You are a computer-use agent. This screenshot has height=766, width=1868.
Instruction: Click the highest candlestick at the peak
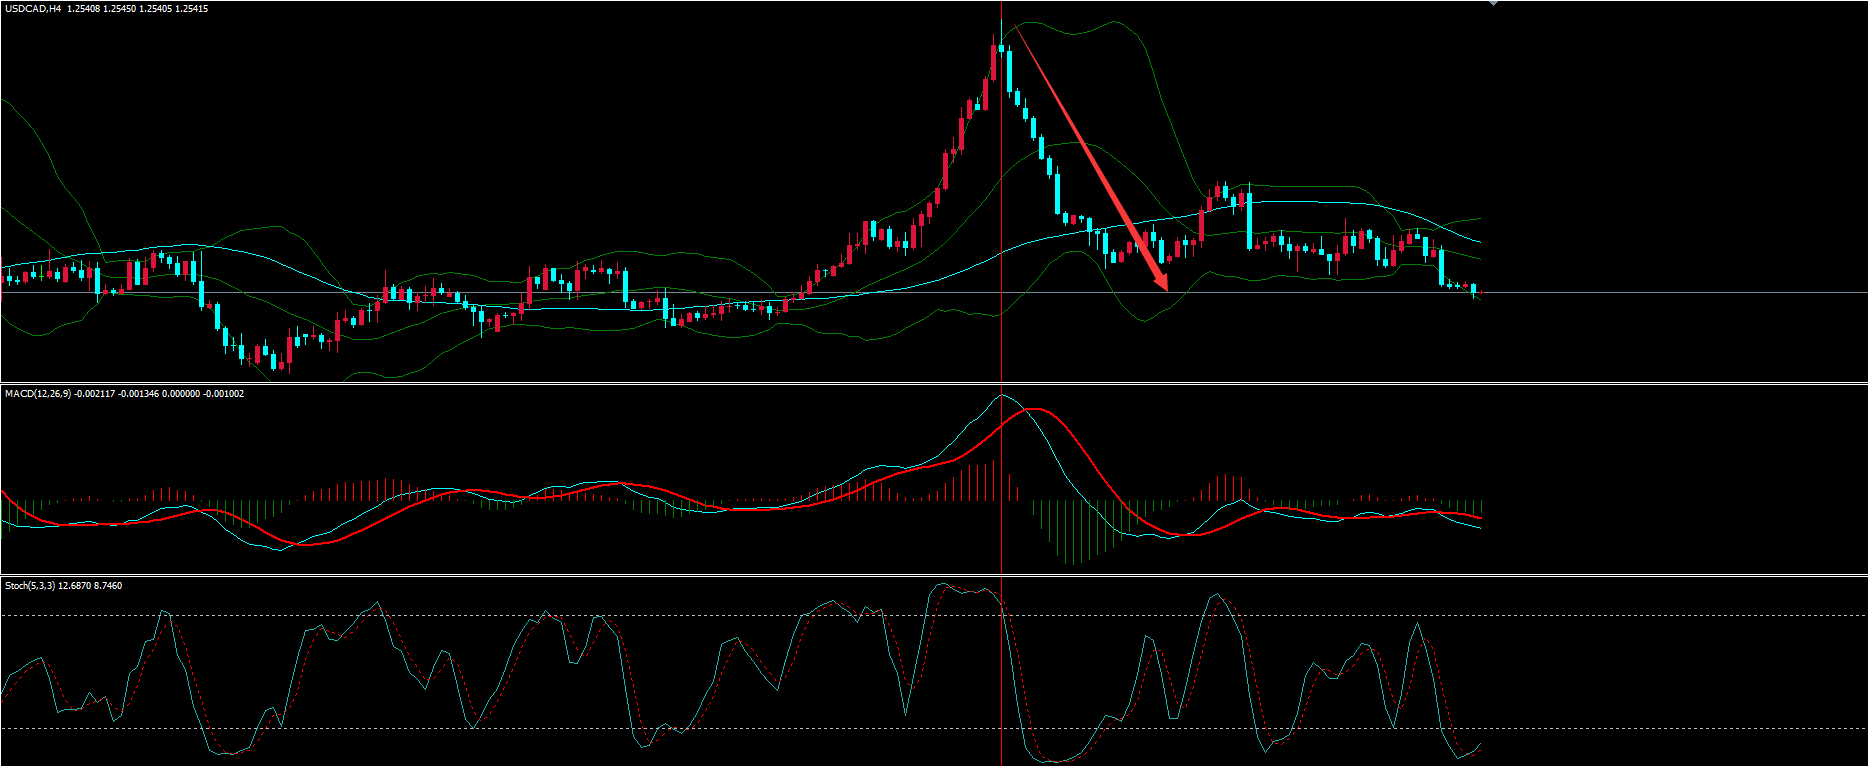1001,48
